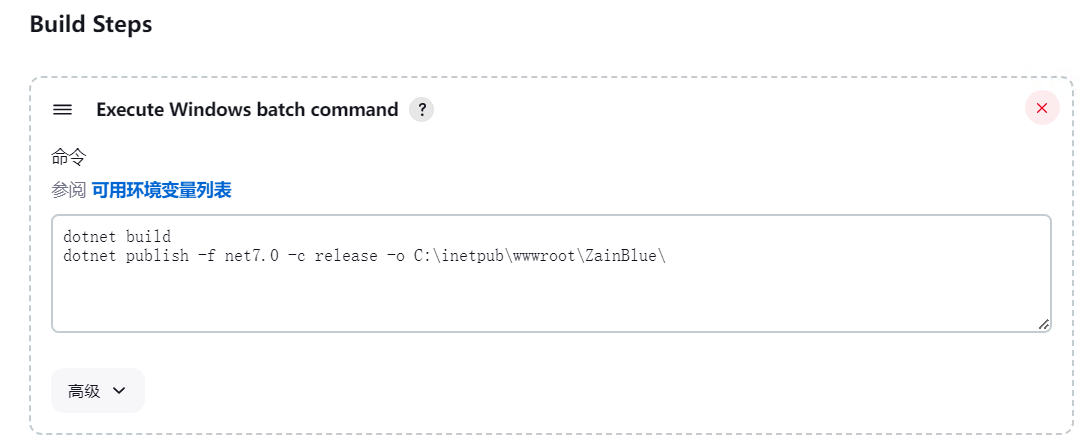Image resolution: width=1088 pixels, height=448 pixels.
Task: Click the word "release" in the command
Action: pyautogui.click(x=341, y=256)
